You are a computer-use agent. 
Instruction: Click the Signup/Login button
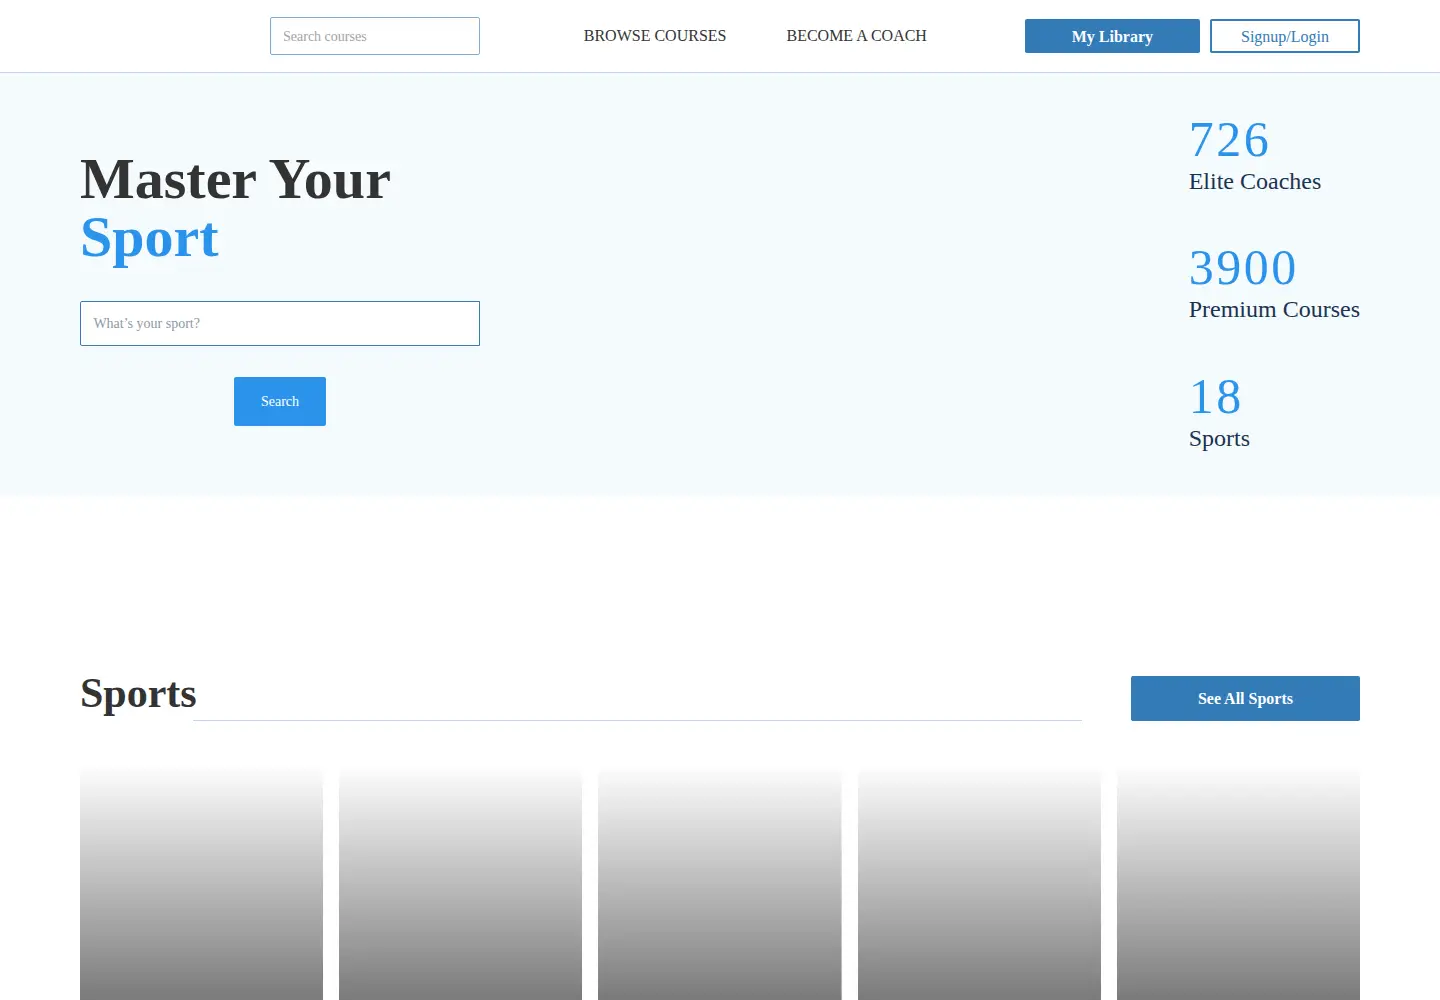tap(1285, 36)
